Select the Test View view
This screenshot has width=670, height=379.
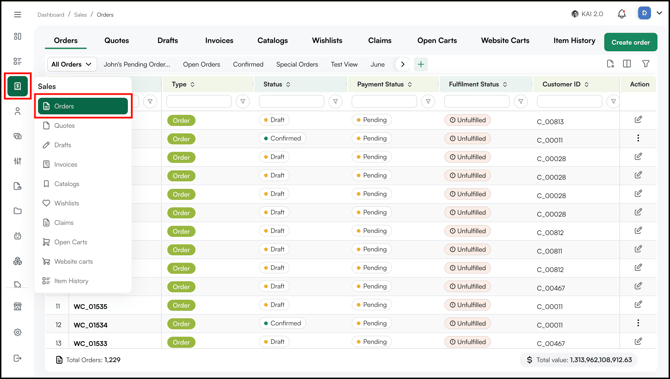(x=344, y=65)
